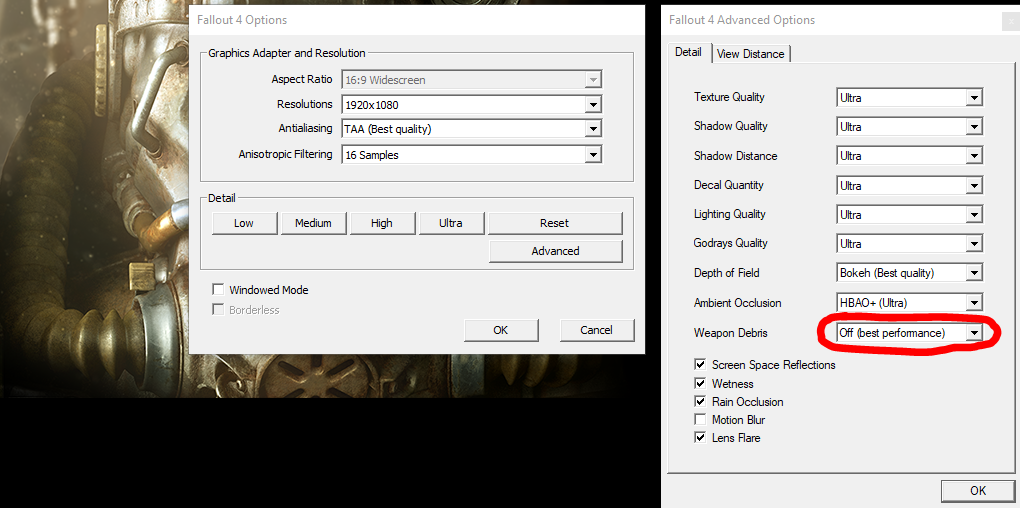This screenshot has height=508, width=1020.
Task: Open the Resolutions dropdown showing 1920x1080
Action: 472,104
